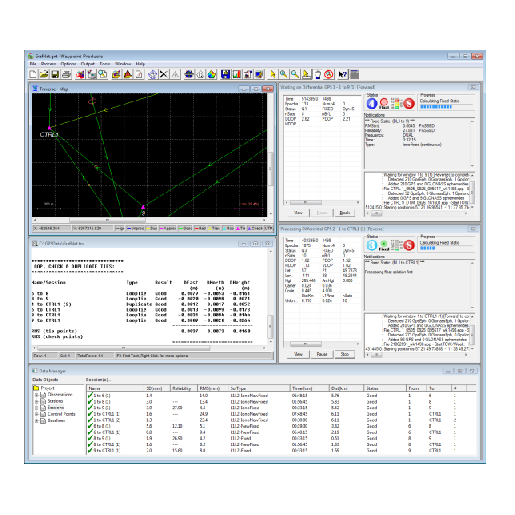Click the horizontal scrollbar under the traverse map
This screenshot has height=515, width=515.
149,220
